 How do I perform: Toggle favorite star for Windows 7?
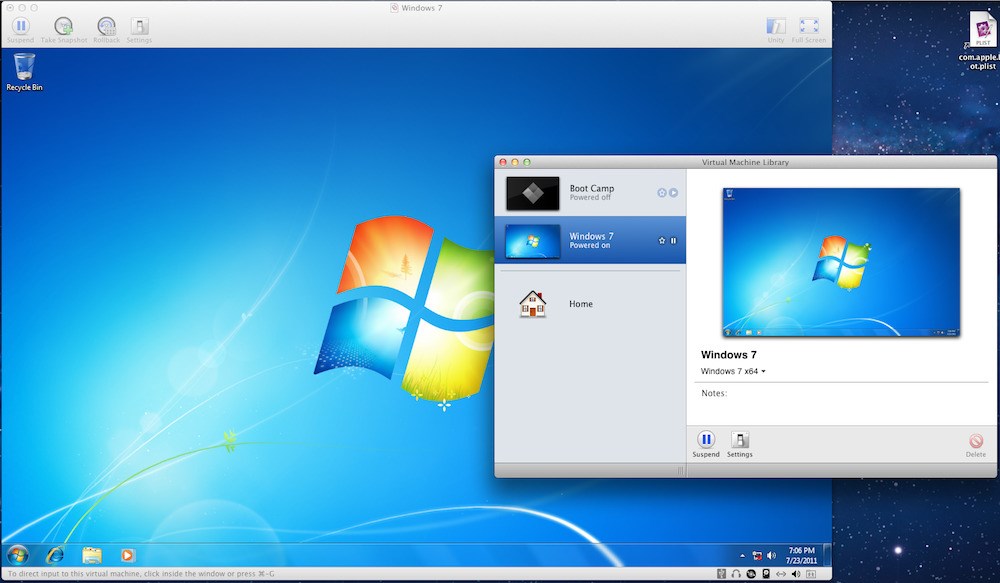(661, 240)
